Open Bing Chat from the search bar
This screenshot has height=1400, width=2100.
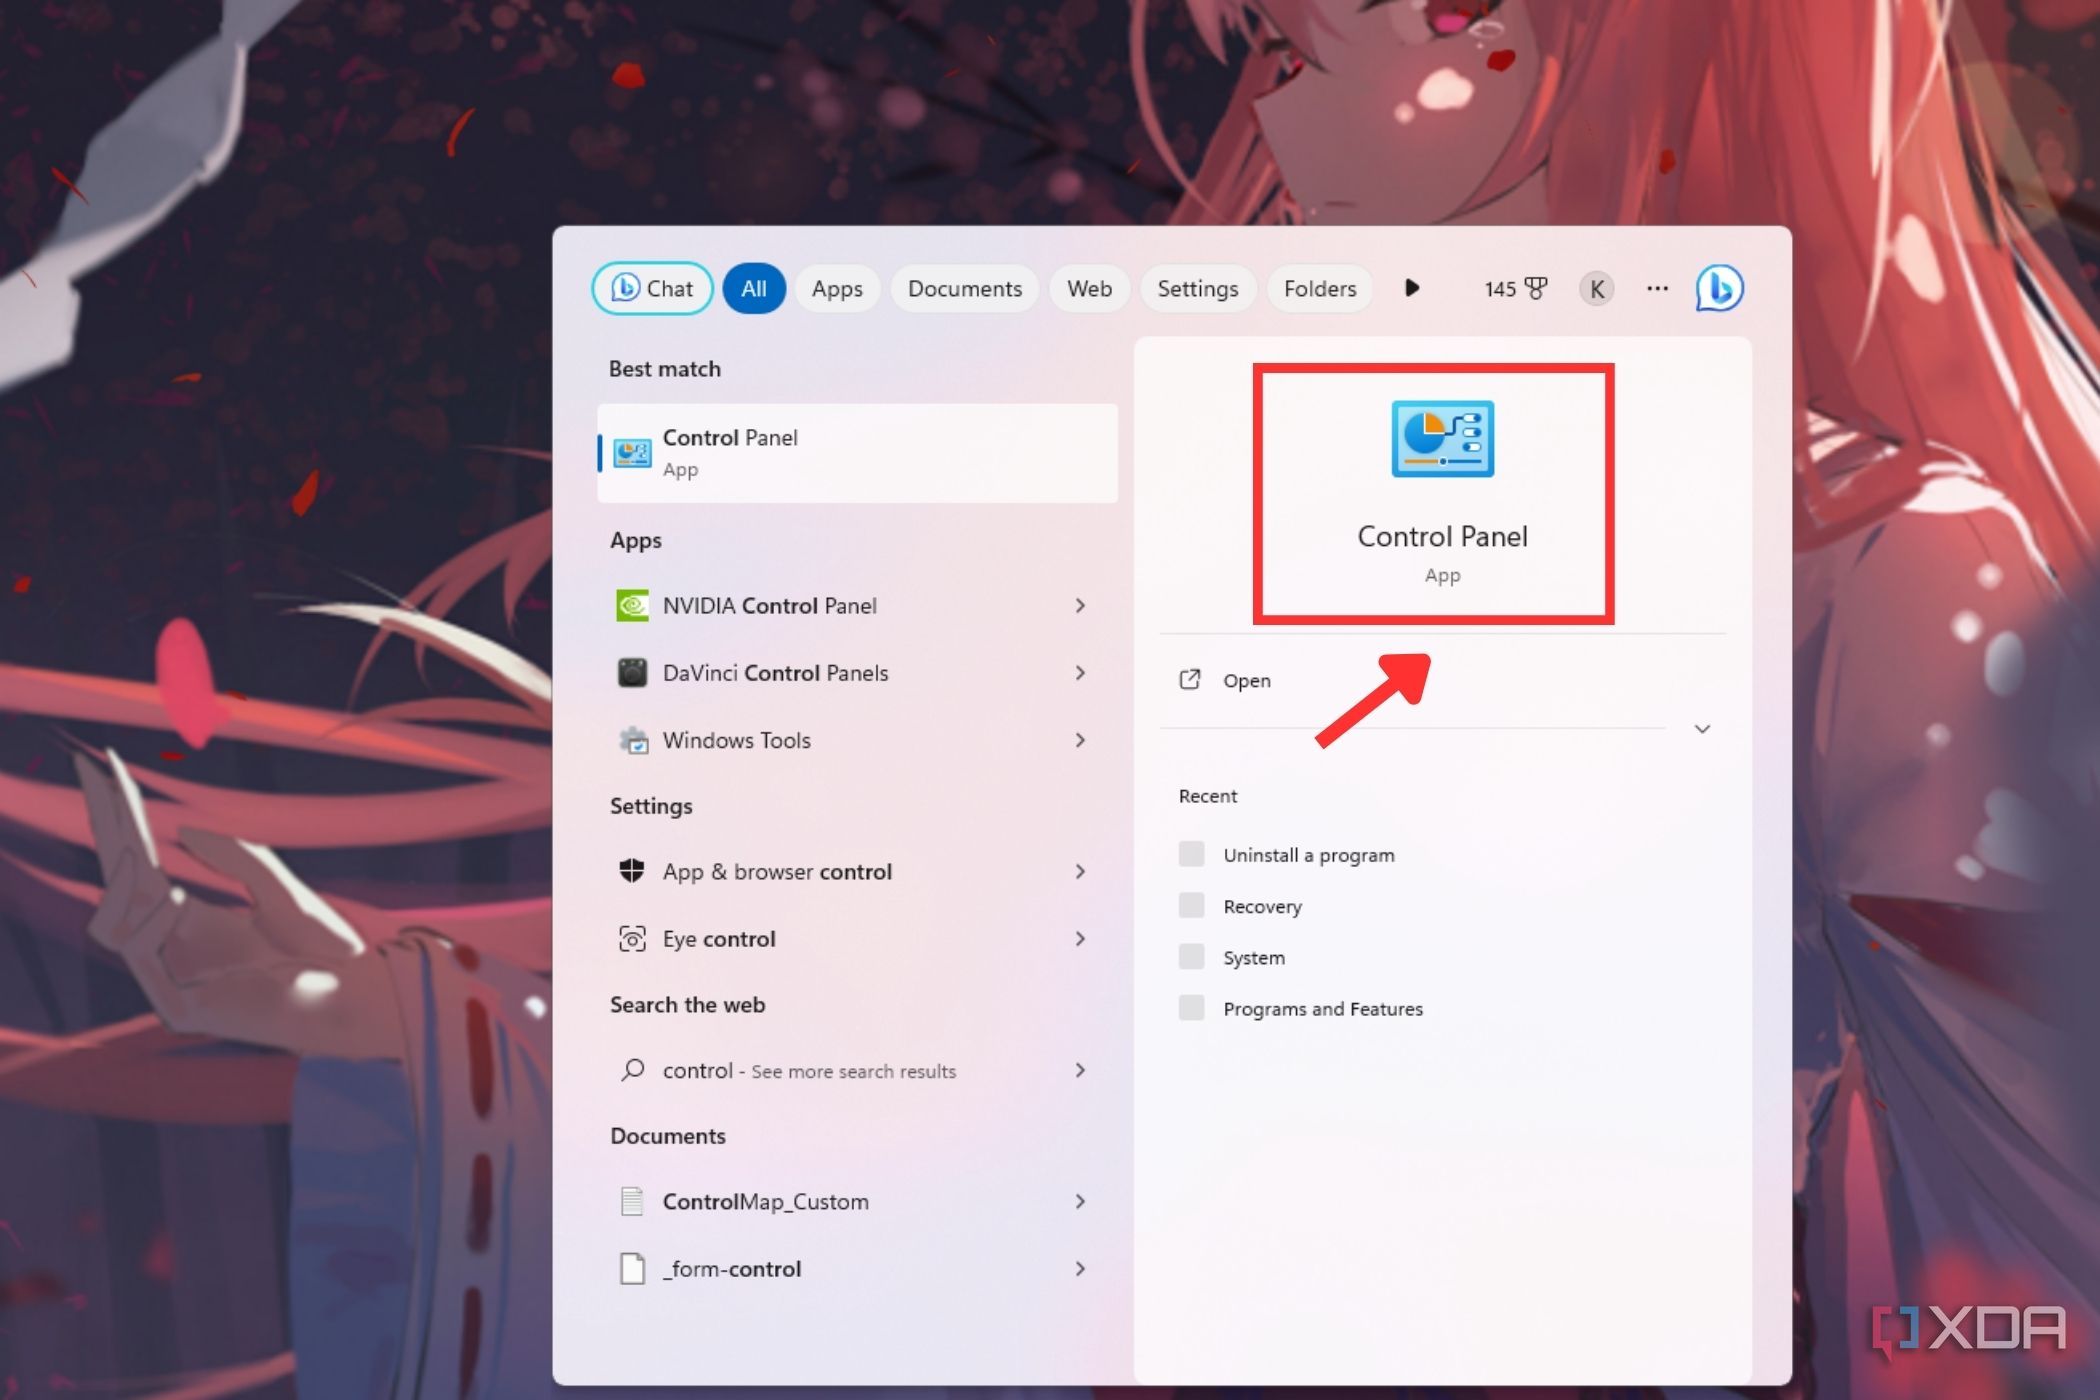coord(652,288)
